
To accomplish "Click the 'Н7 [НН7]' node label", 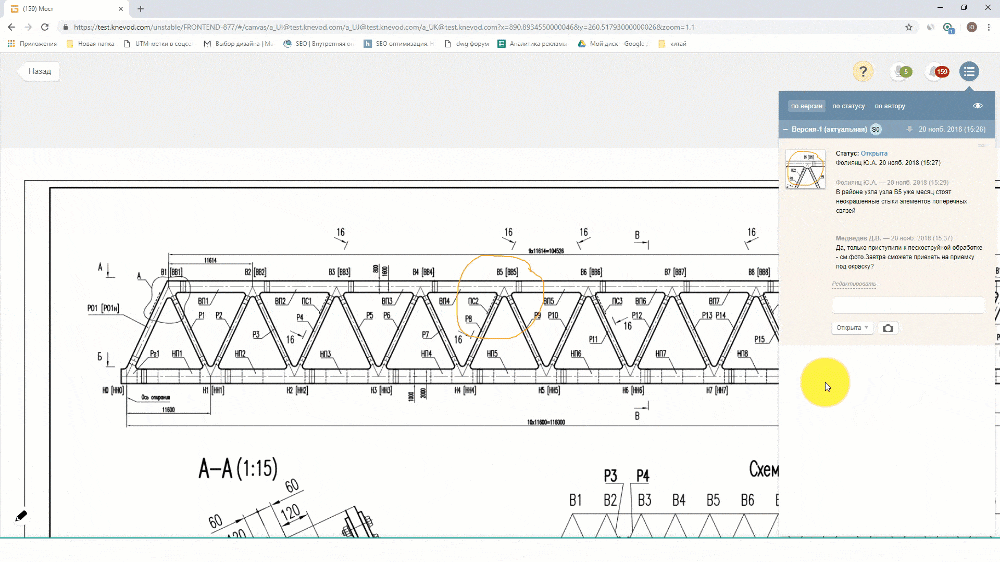I will [717, 390].
